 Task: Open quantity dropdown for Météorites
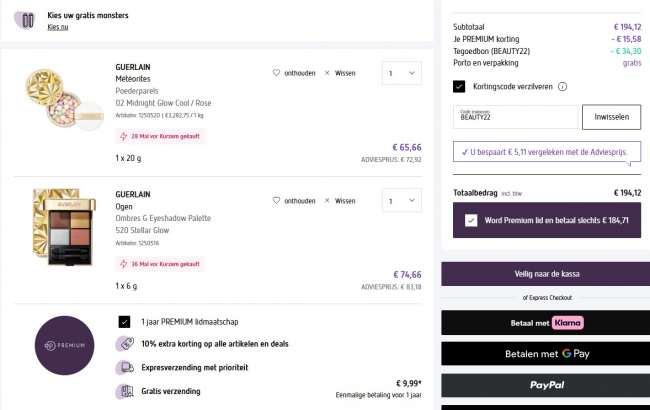point(402,73)
